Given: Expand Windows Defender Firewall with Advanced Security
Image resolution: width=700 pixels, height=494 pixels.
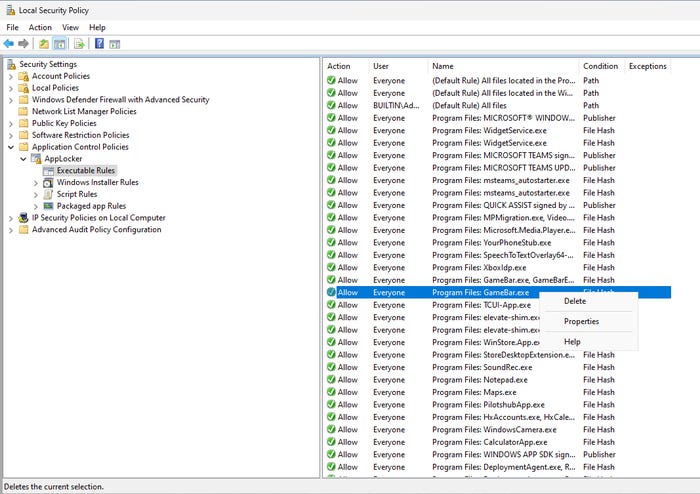Looking at the screenshot, I should point(11,100).
